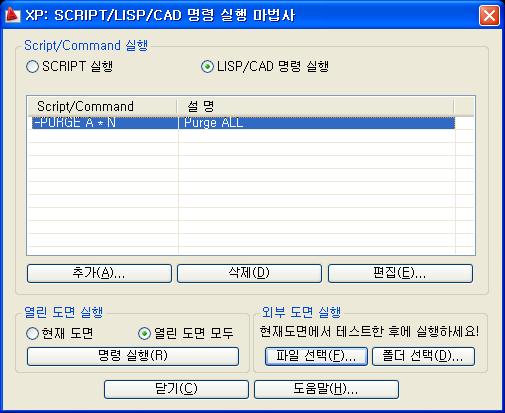Open 폴더 선택(D)... folder chooser

[423, 356]
